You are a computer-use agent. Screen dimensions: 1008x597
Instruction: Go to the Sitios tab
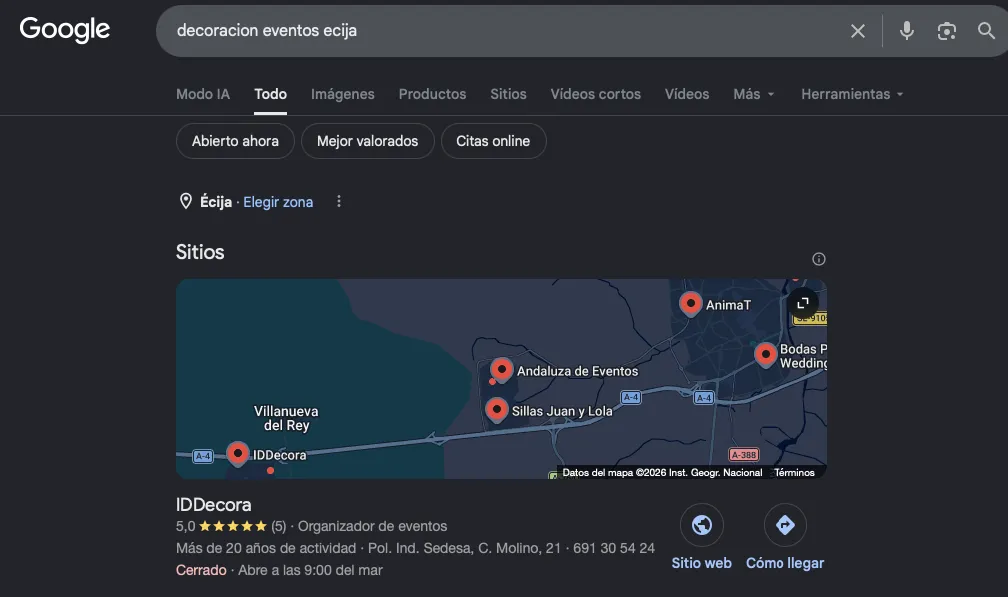[x=508, y=94]
